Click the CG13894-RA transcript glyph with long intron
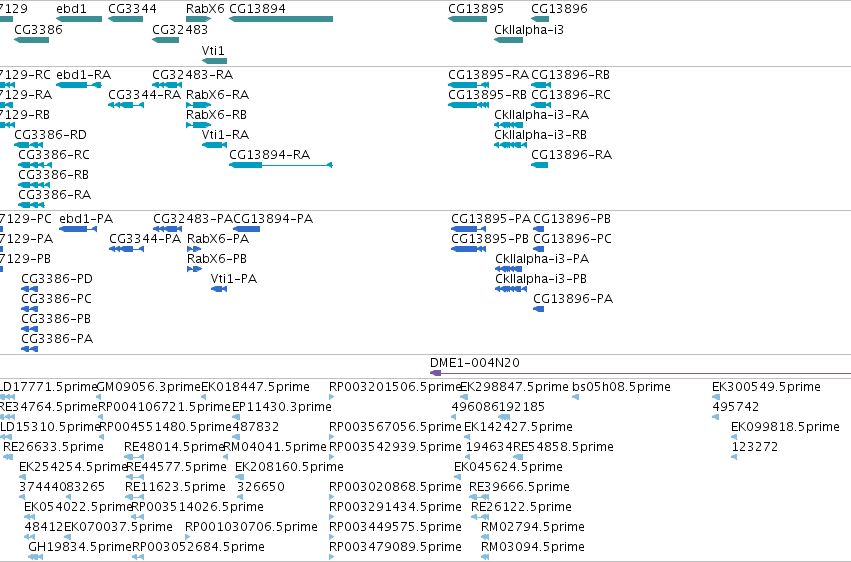The width and height of the screenshot is (851, 562). point(281,165)
